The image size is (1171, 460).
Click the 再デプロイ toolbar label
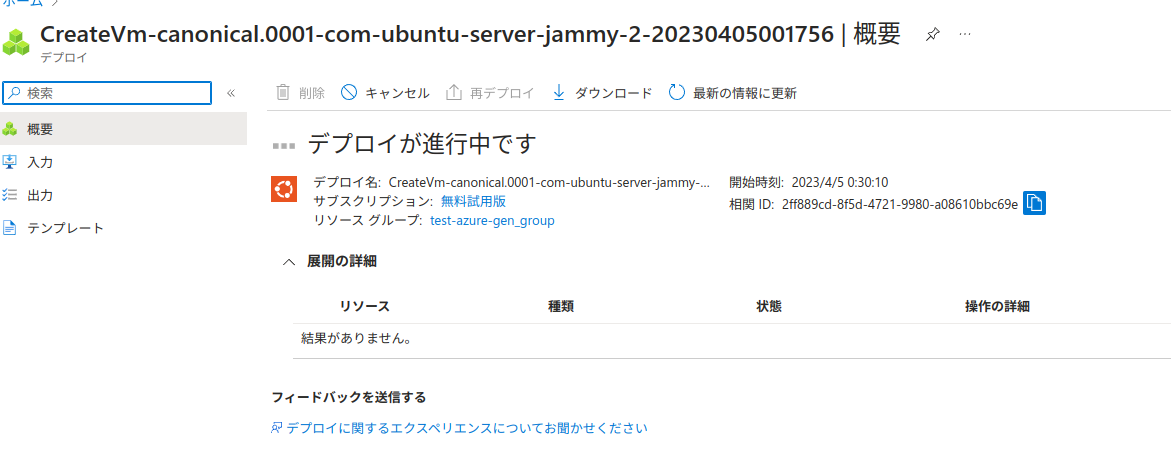pyautogui.click(x=503, y=93)
